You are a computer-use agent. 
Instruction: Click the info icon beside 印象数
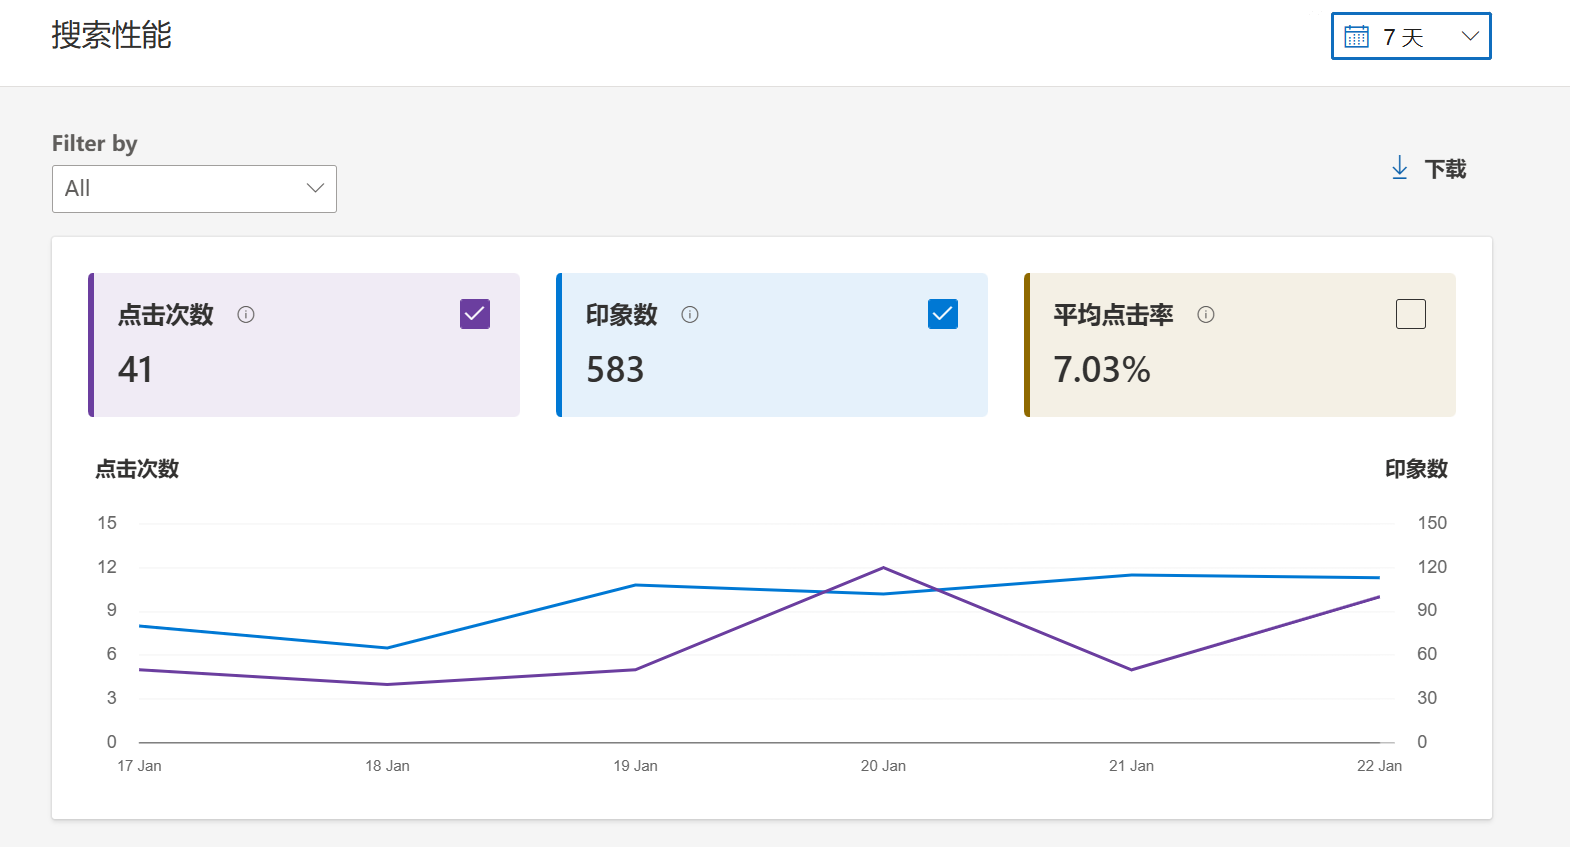click(690, 314)
